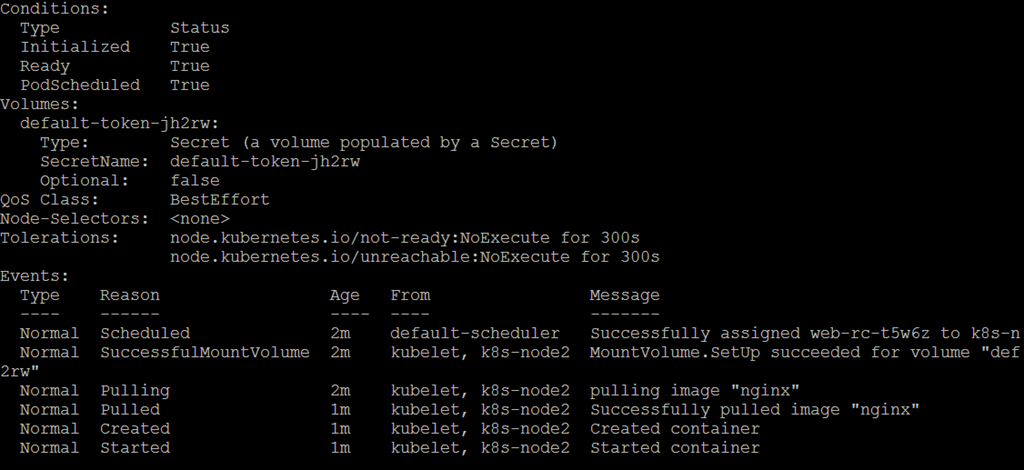This screenshot has height=470, width=1024.
Task: Click the 'PodScheduled' condition label
Action: point(80,86)
